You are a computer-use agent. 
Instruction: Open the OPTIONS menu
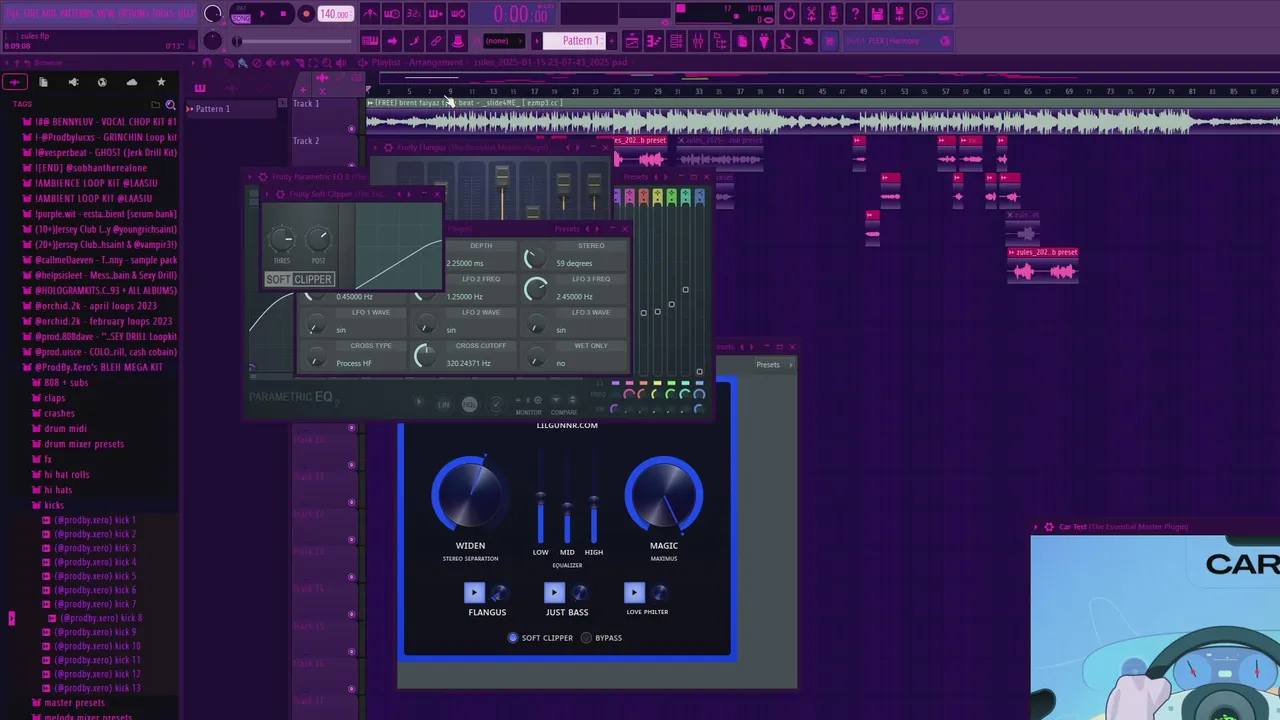[x=134, y=14]
